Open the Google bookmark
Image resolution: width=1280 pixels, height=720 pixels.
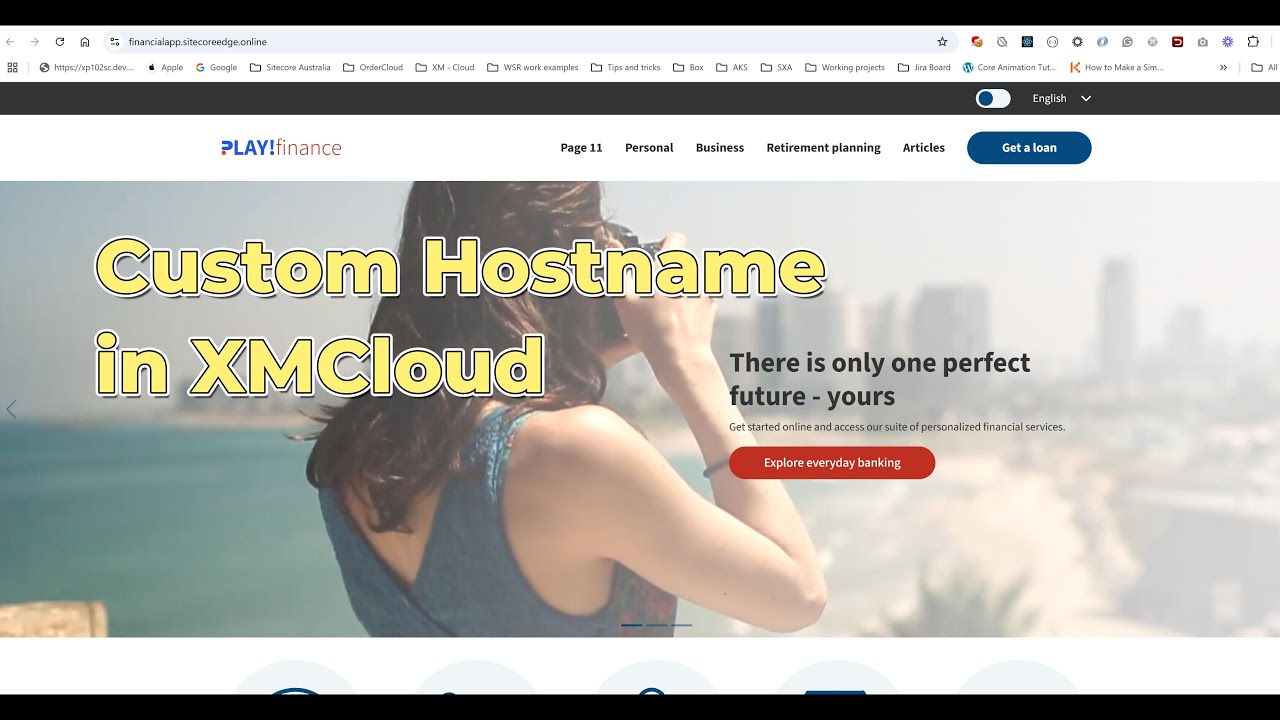pyautogui.click(x=216, y=67)
